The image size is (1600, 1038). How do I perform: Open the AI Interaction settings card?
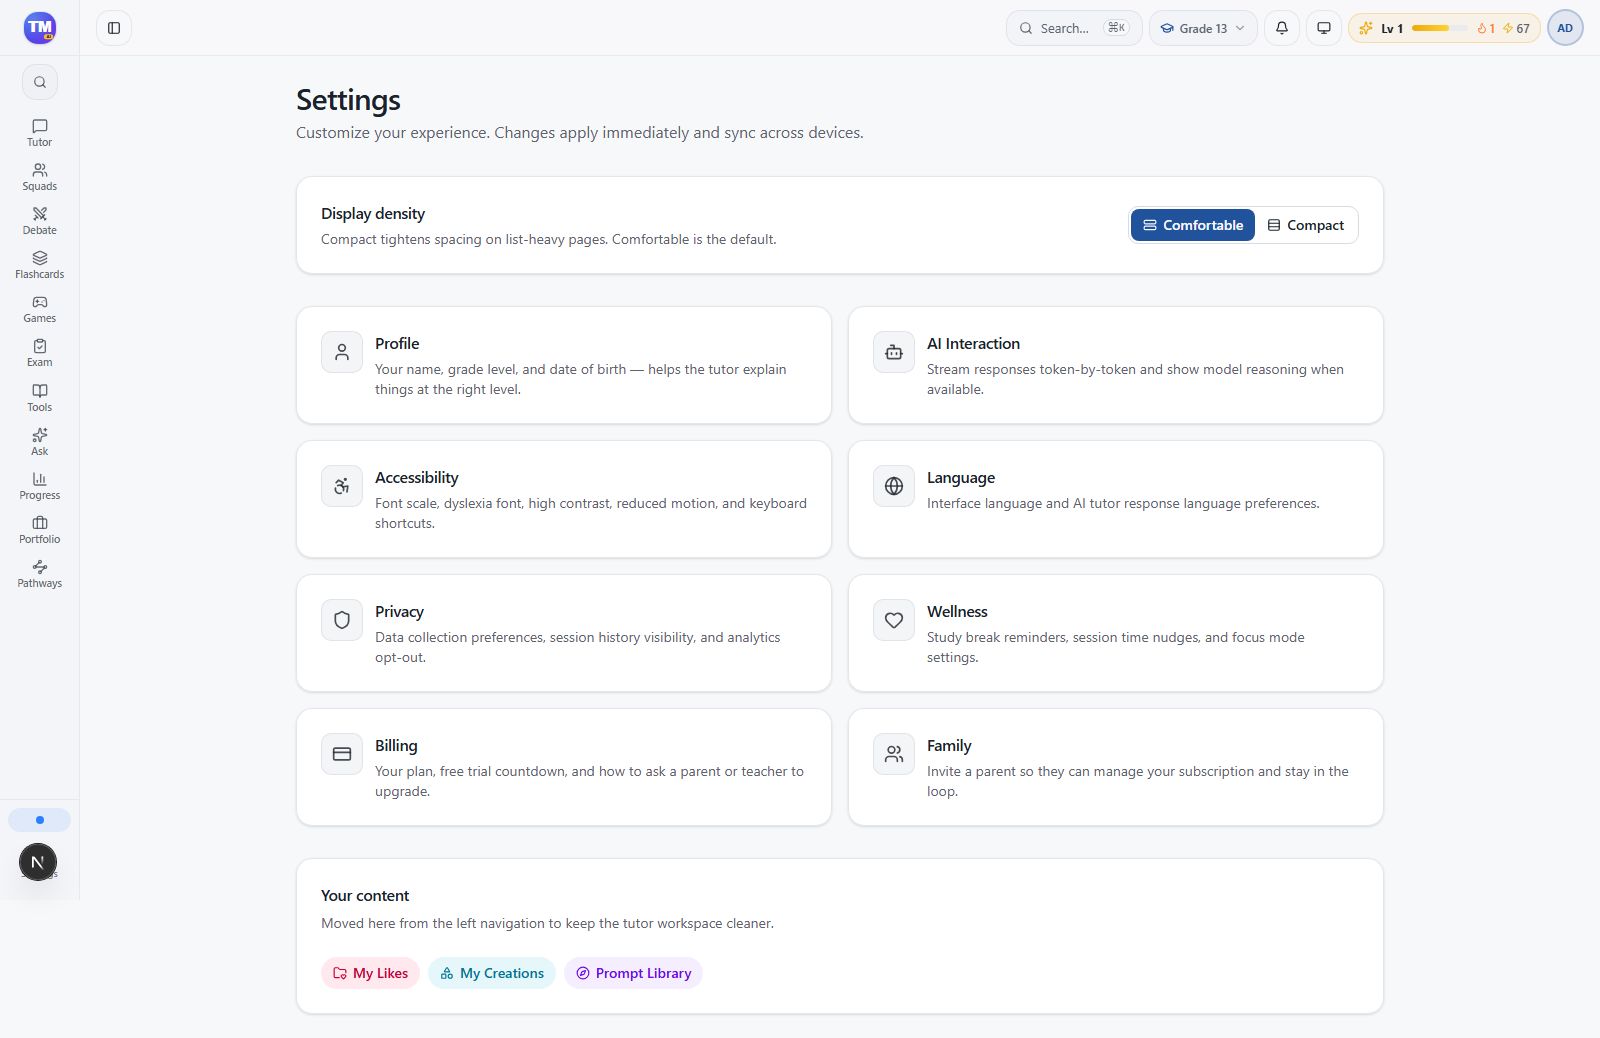1116,365
